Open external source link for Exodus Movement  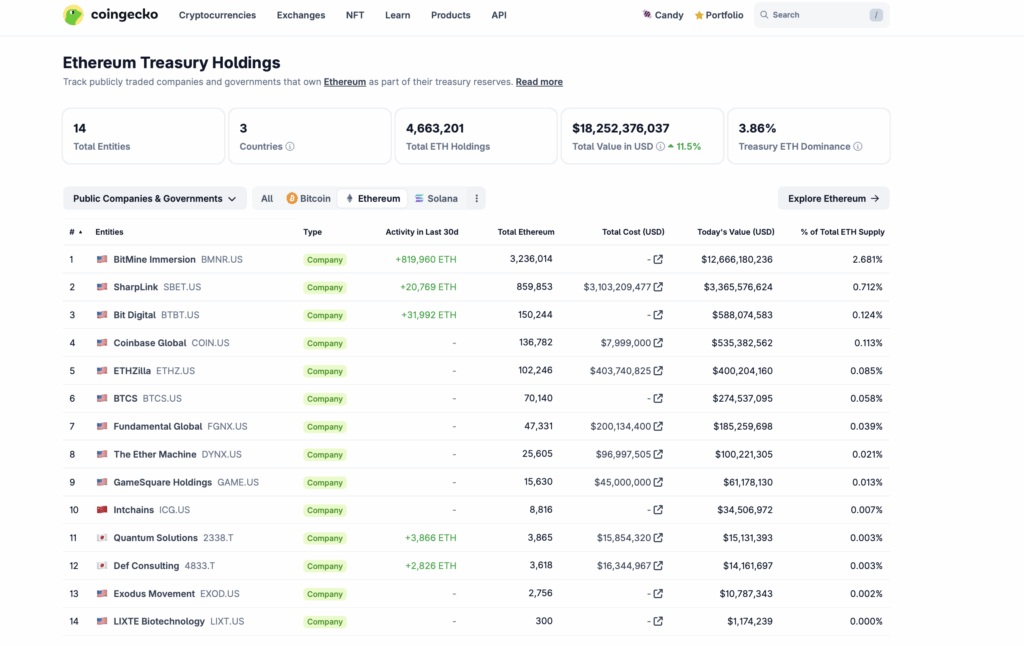[x=658, y=594]
